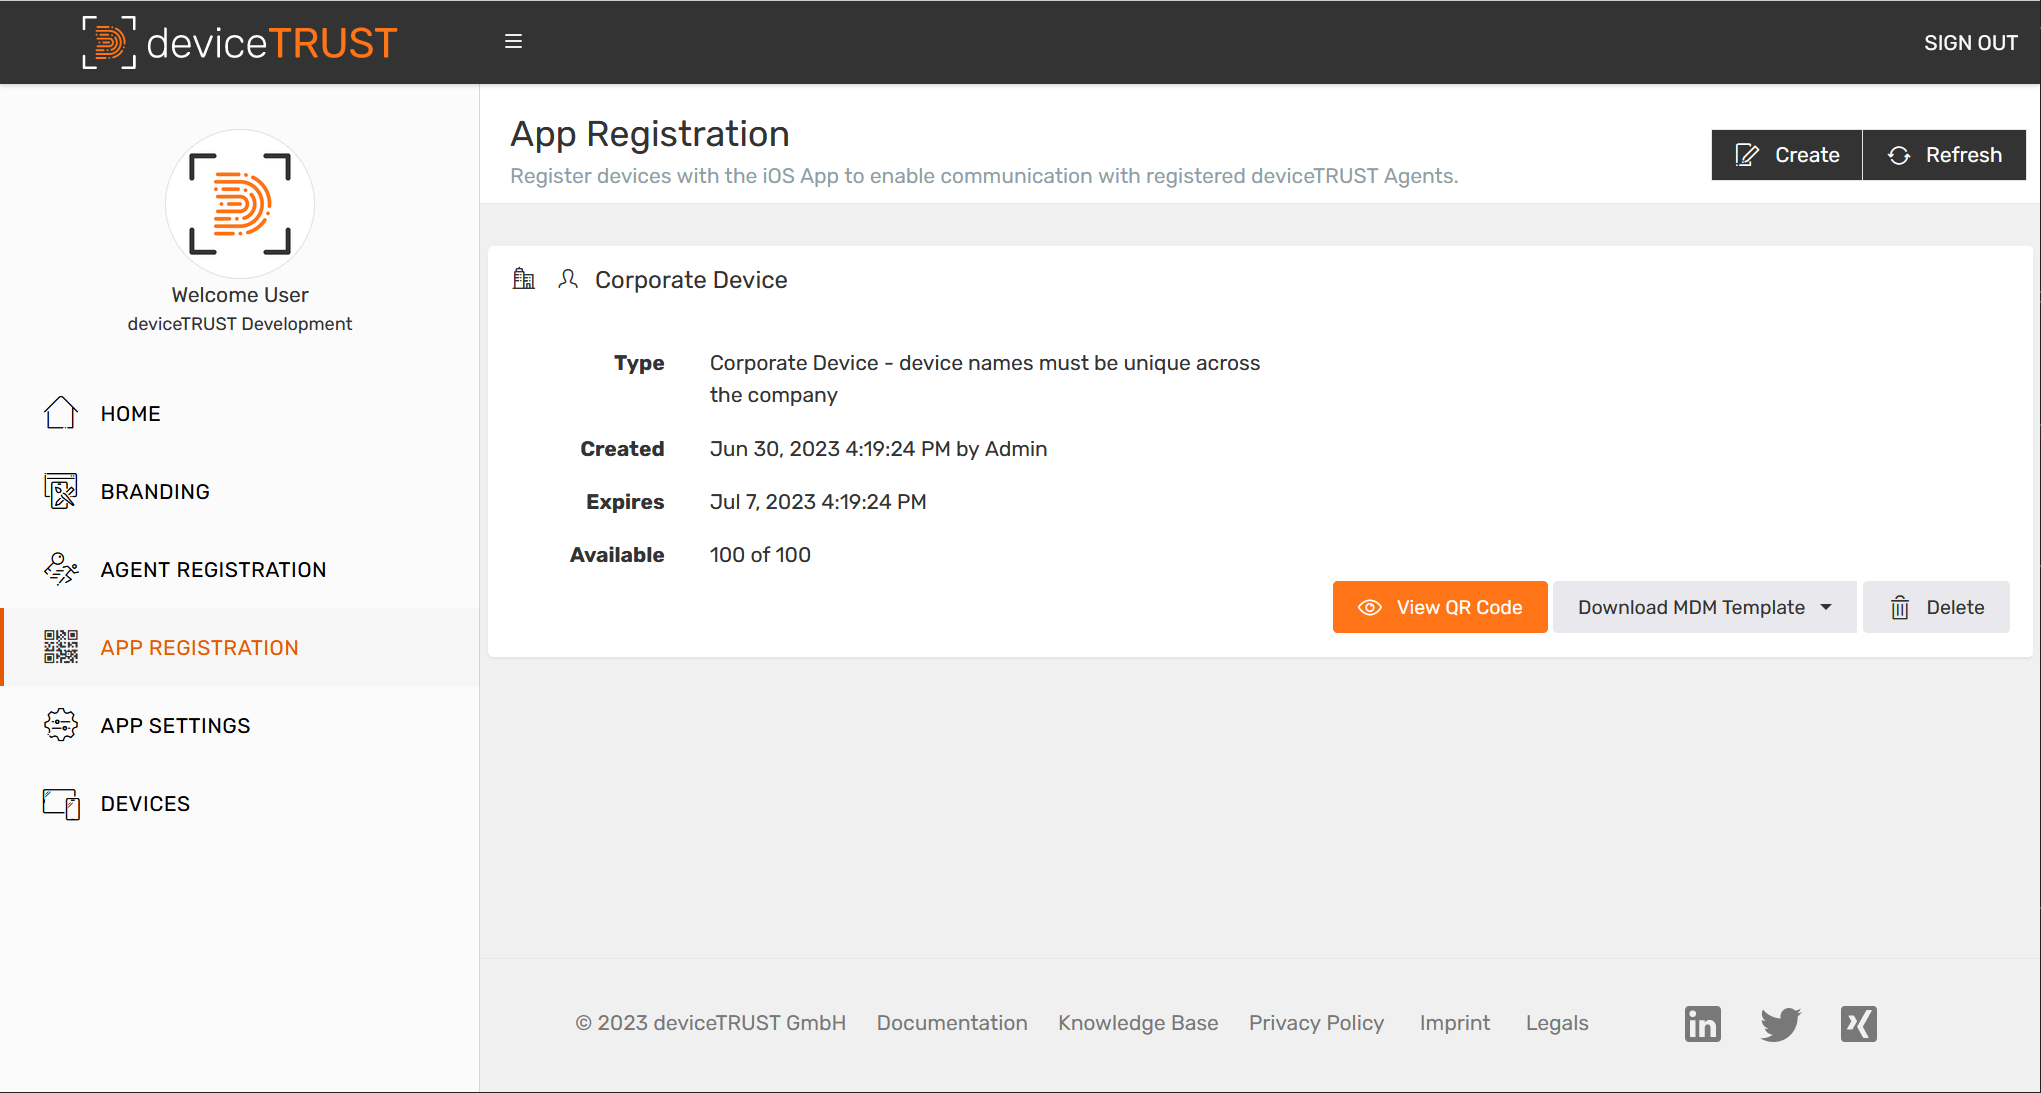Click the Devices screens icon

pos(60,802)
